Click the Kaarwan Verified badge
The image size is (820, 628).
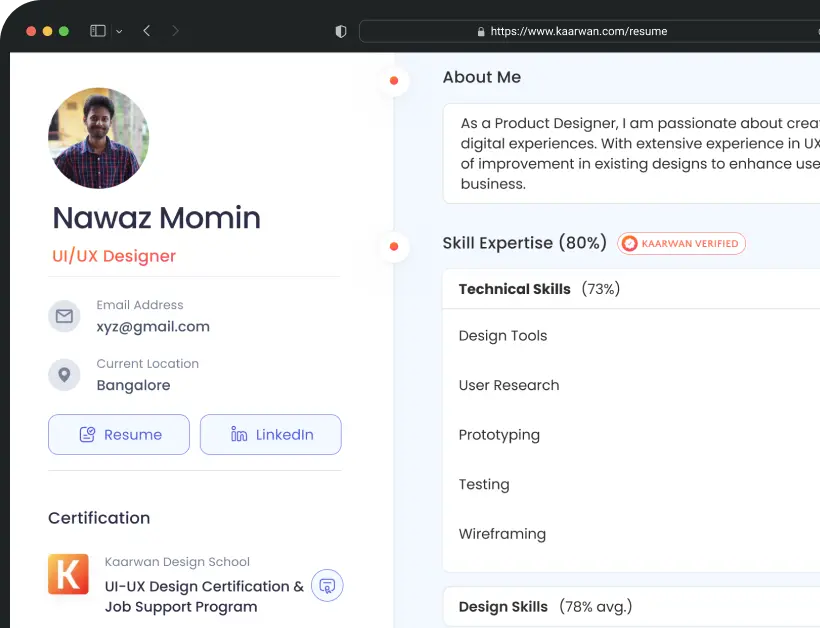click(x=681, y=243)
